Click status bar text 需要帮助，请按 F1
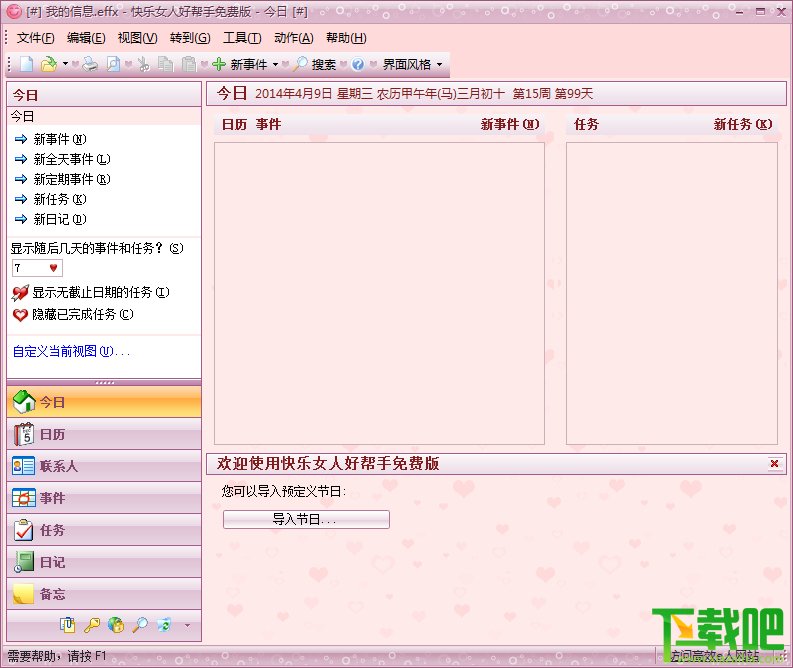Screen dimensions: 793x668 point(57,656)
